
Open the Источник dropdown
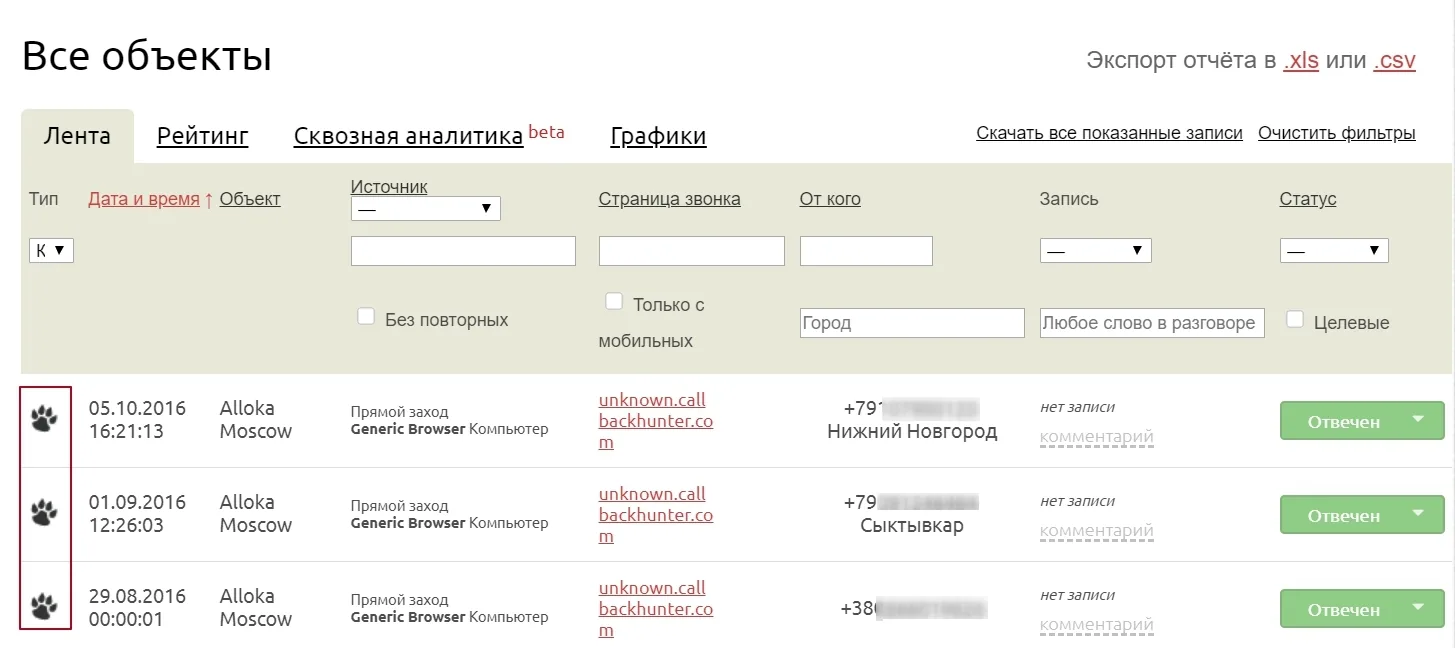(x=425, y=208)
